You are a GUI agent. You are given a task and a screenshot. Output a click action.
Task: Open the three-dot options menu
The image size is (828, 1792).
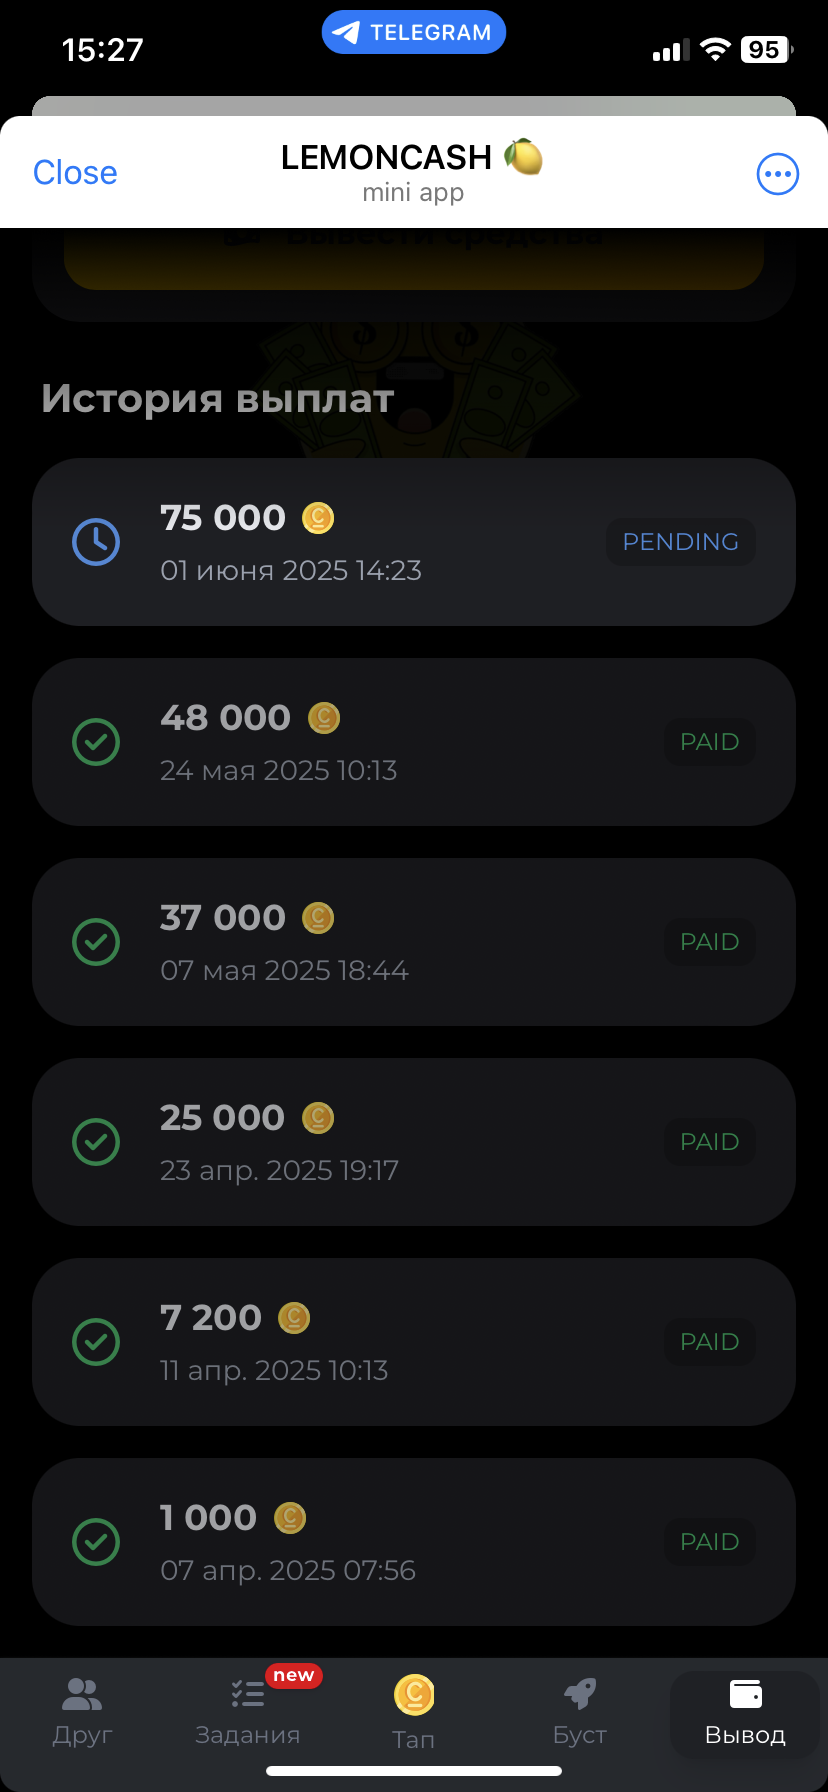[777, 174]
